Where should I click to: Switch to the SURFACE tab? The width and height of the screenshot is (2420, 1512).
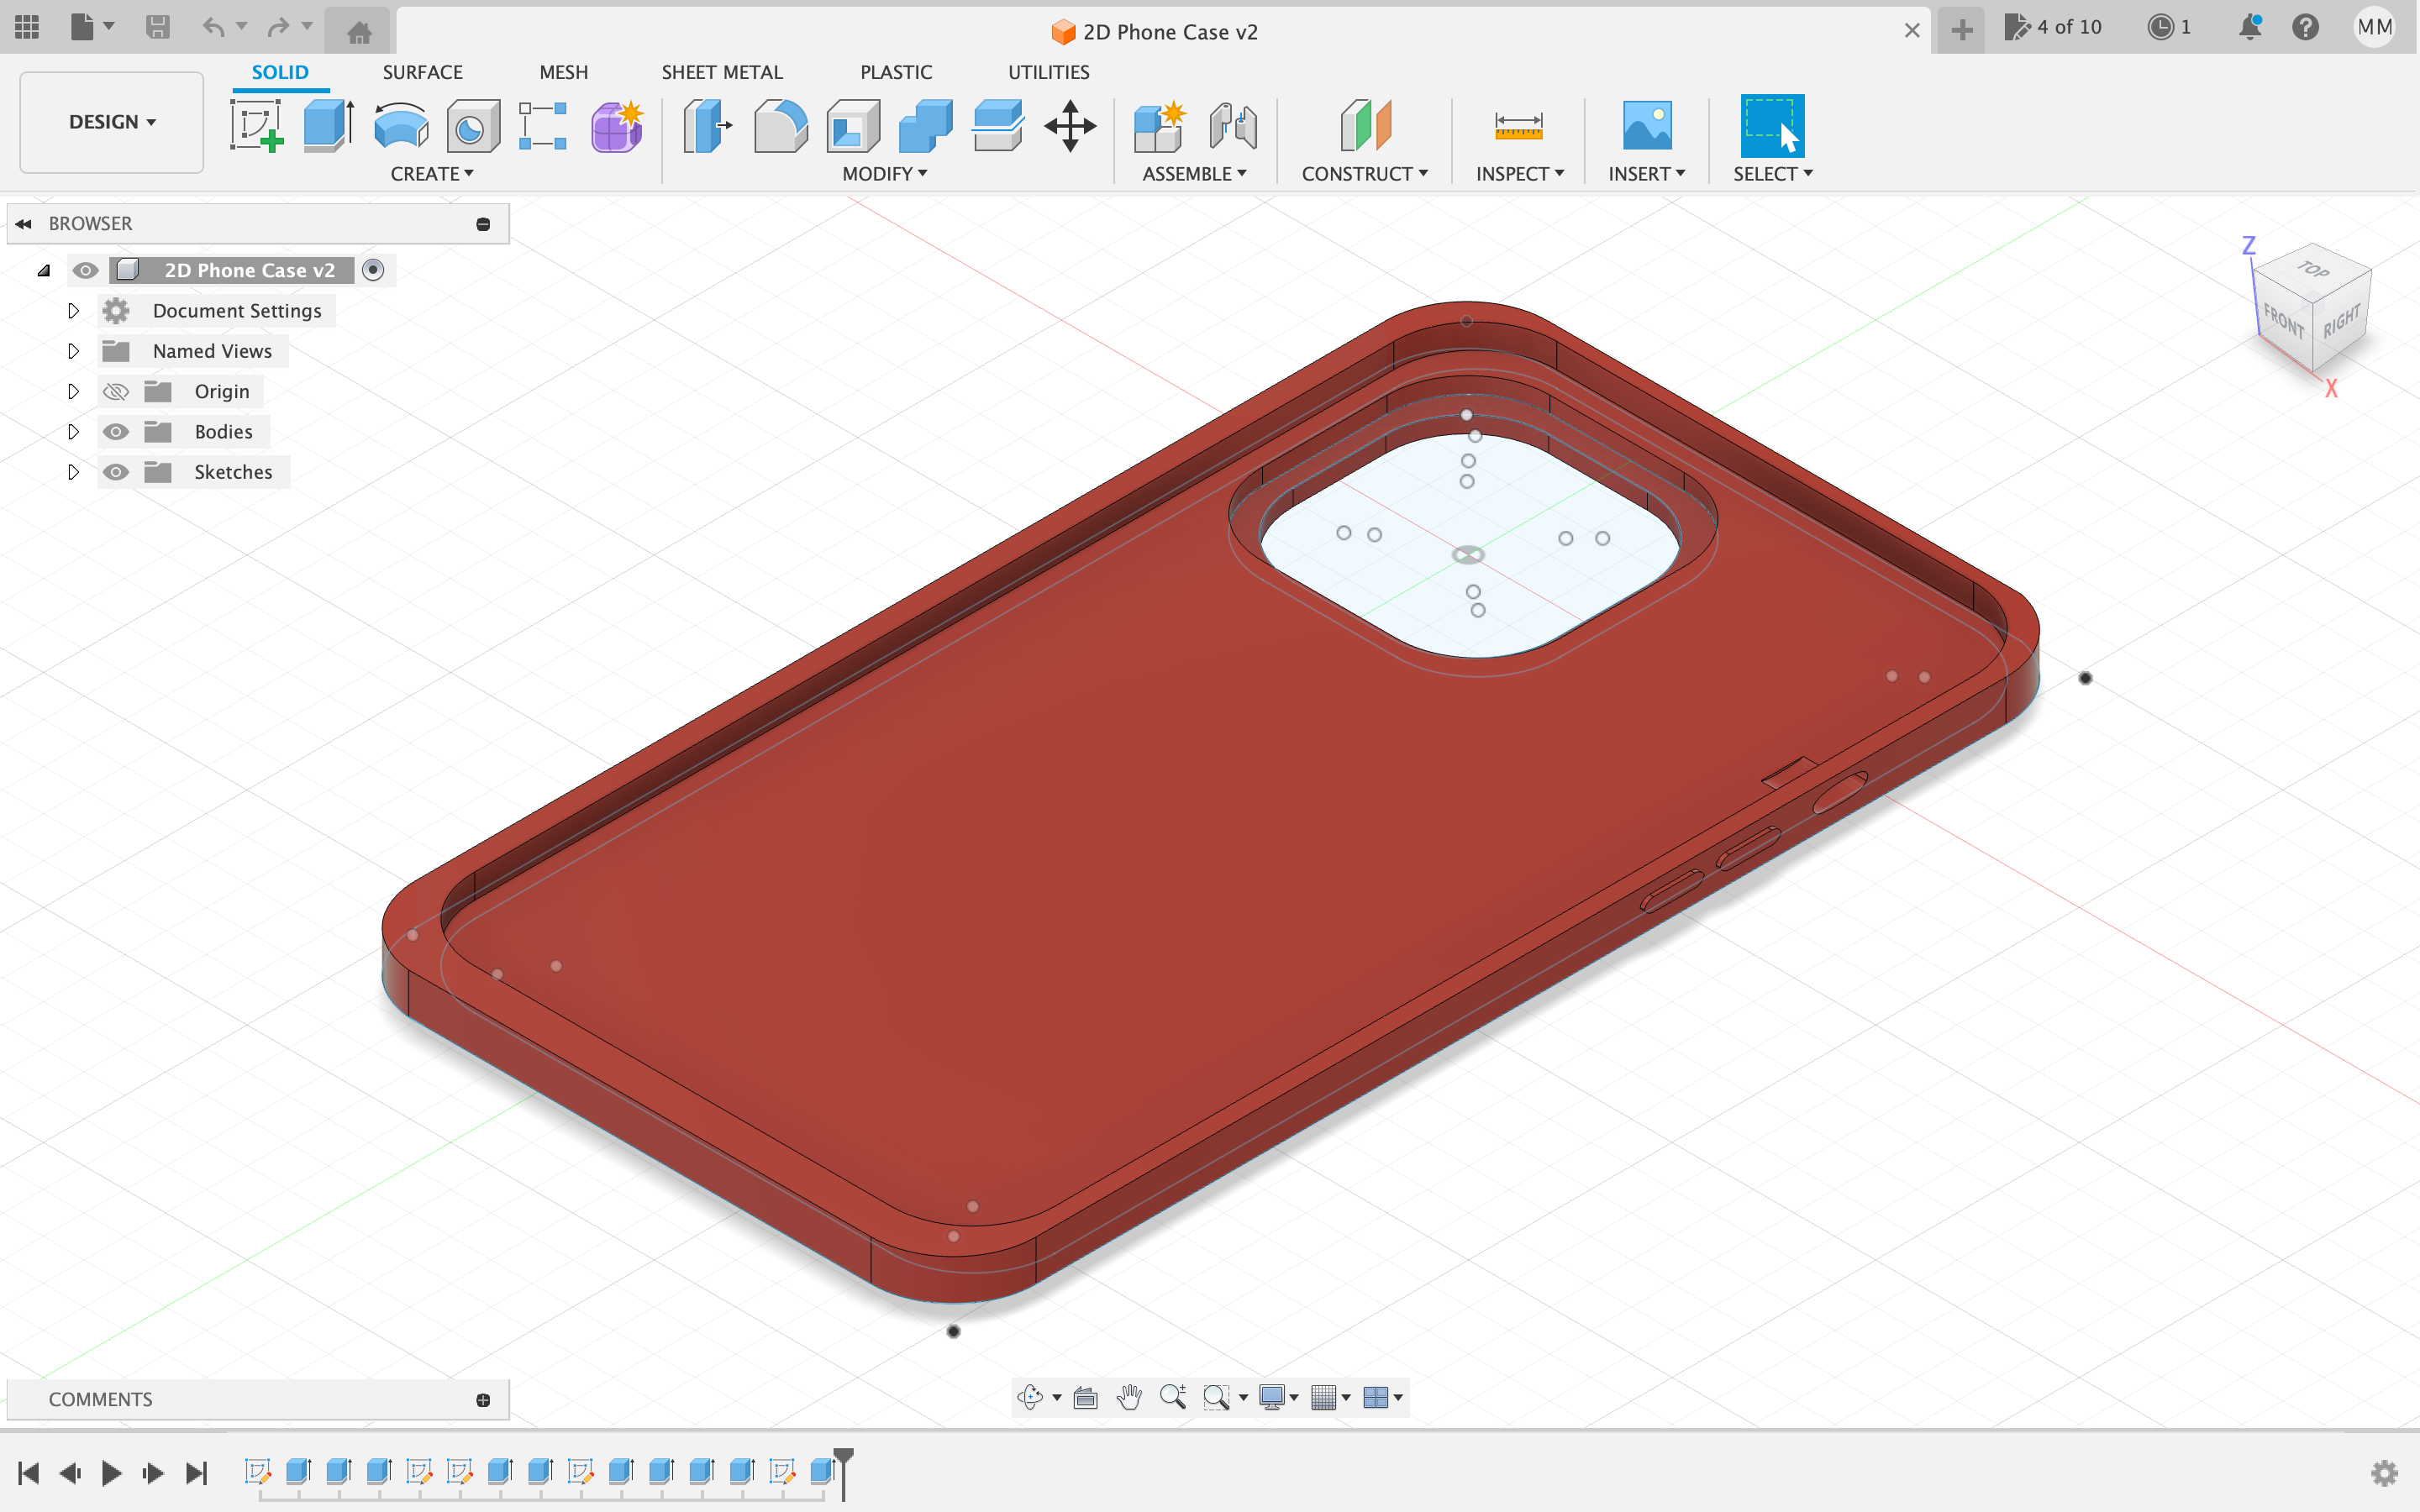coord(422,72)
